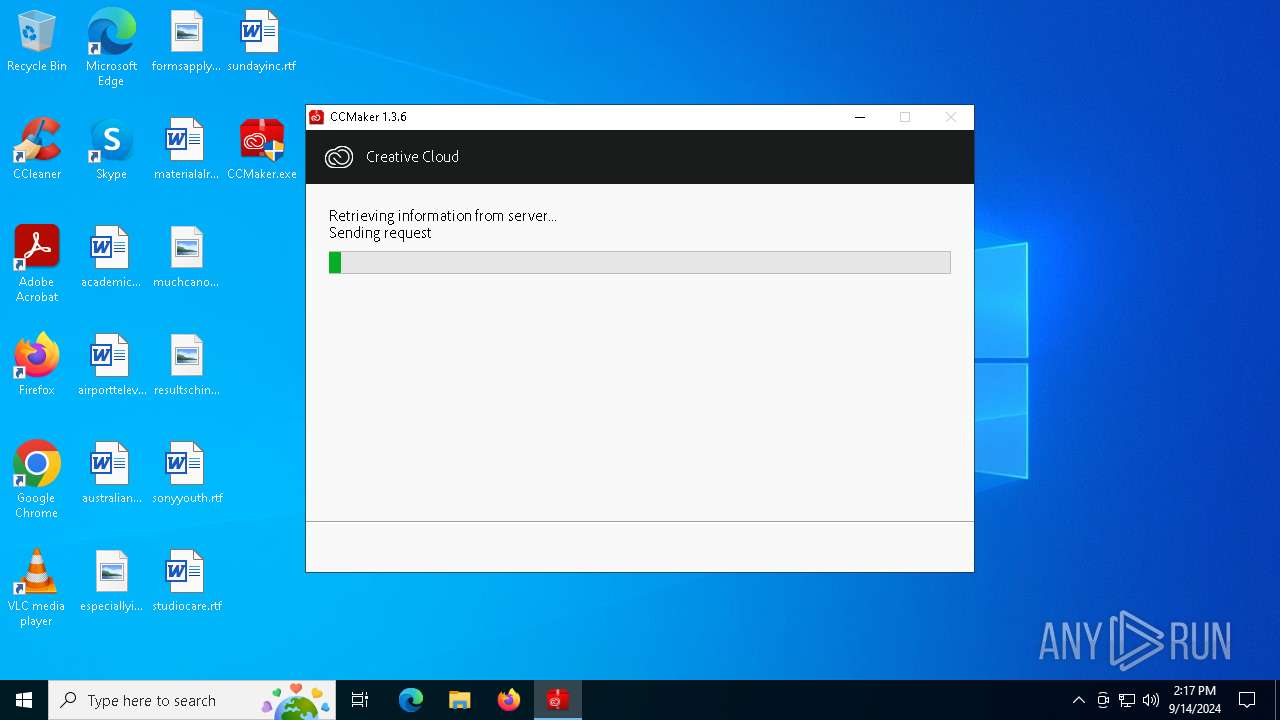
Task: Open Task View from the taskbar
Action: [360, 700]
